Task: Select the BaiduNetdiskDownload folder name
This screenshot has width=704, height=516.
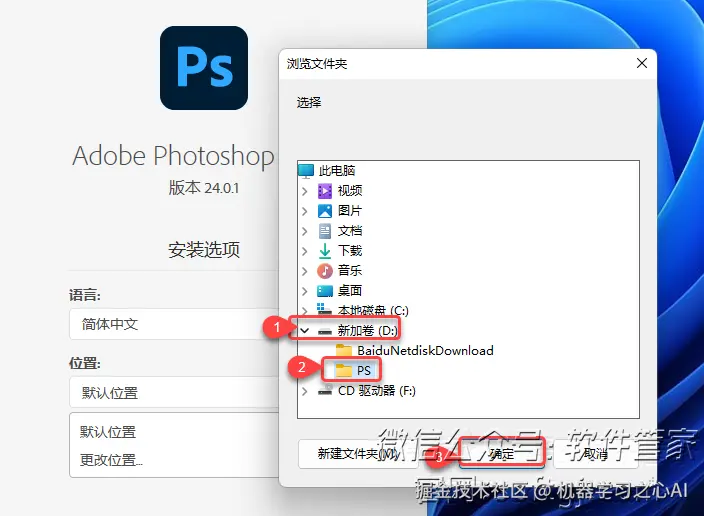Action: [425, 350]
